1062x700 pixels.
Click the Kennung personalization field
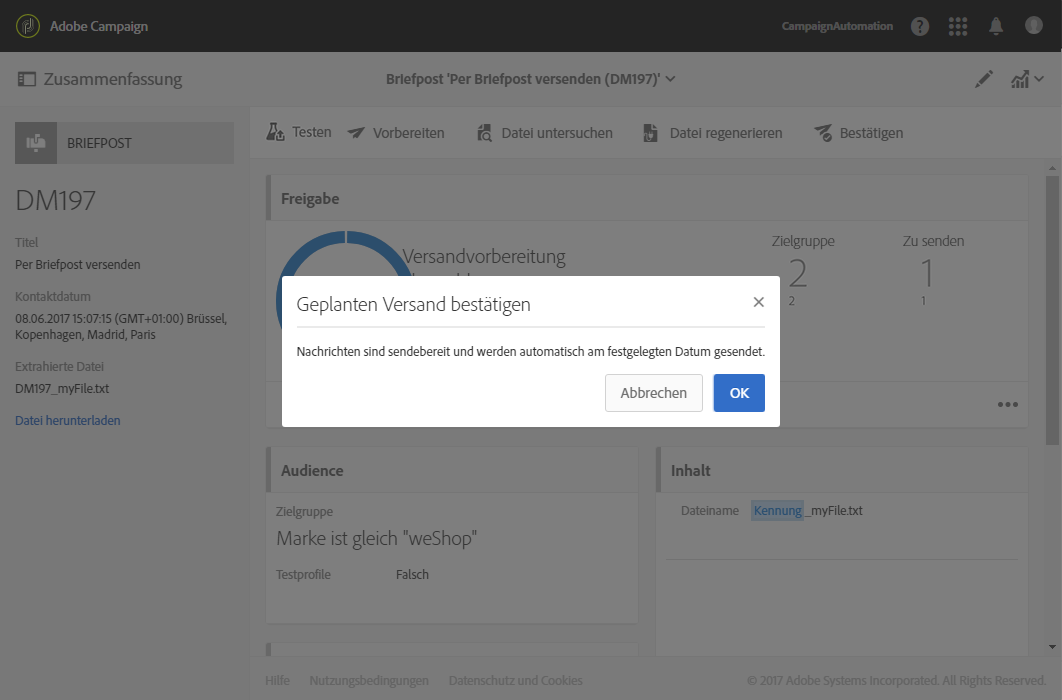tap(778, 510)
